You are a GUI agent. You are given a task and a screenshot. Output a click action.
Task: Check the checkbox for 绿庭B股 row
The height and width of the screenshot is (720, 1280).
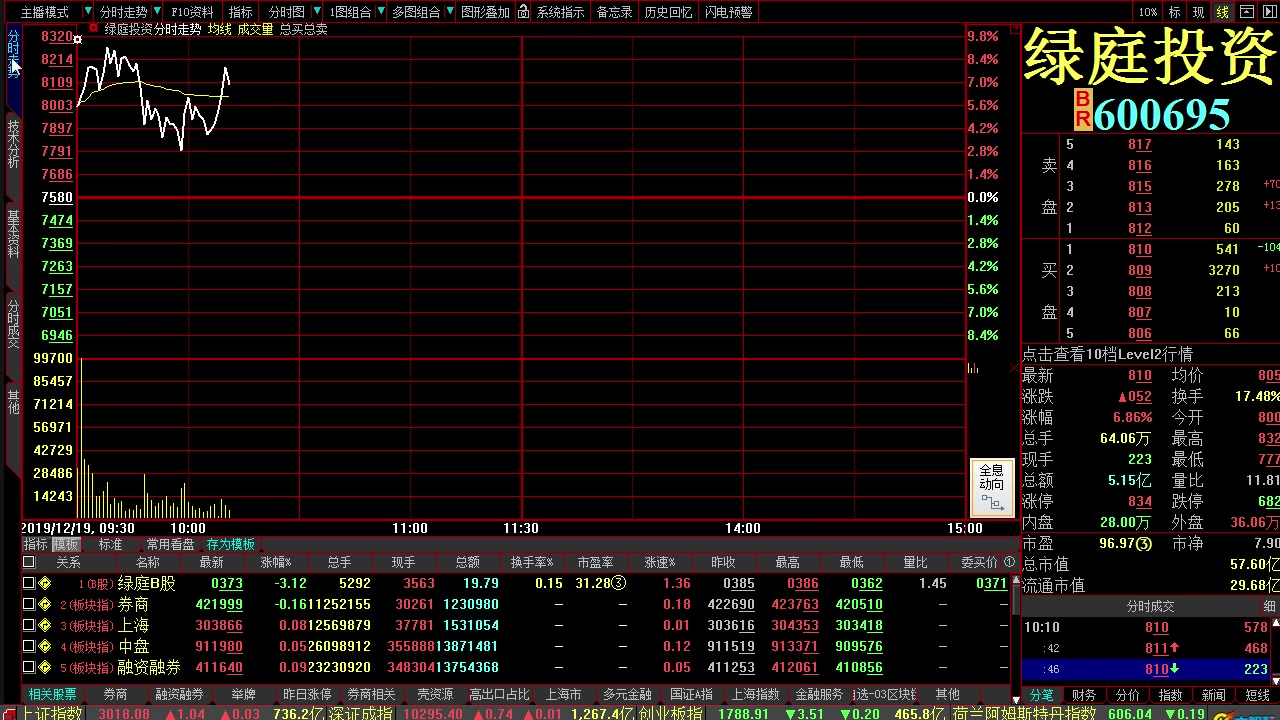coord(28,583)
